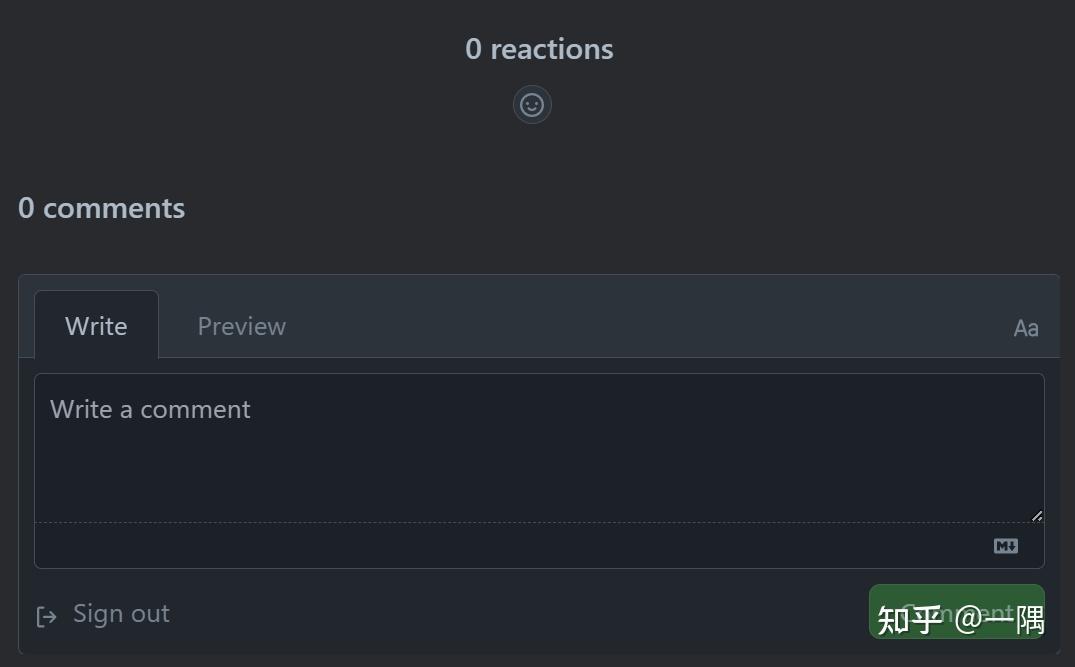The height and width of the screenshot is (667, 1075).
Task: Click the "0 comments" heading
Action: click(x=101, y=208)
